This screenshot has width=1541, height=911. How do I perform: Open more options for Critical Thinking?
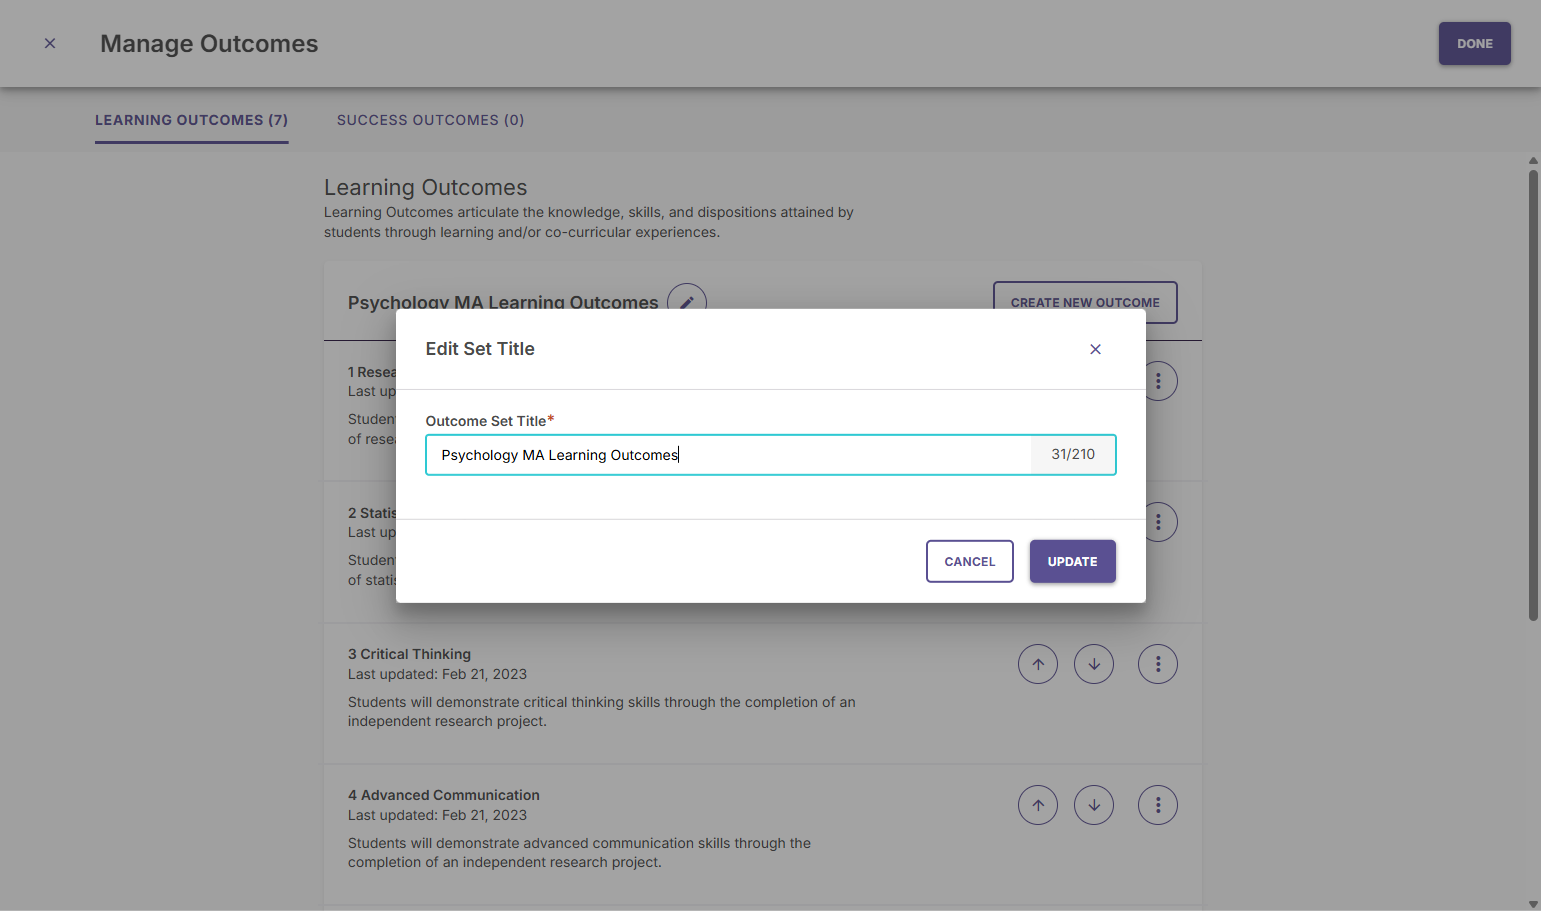(1158, 664)
